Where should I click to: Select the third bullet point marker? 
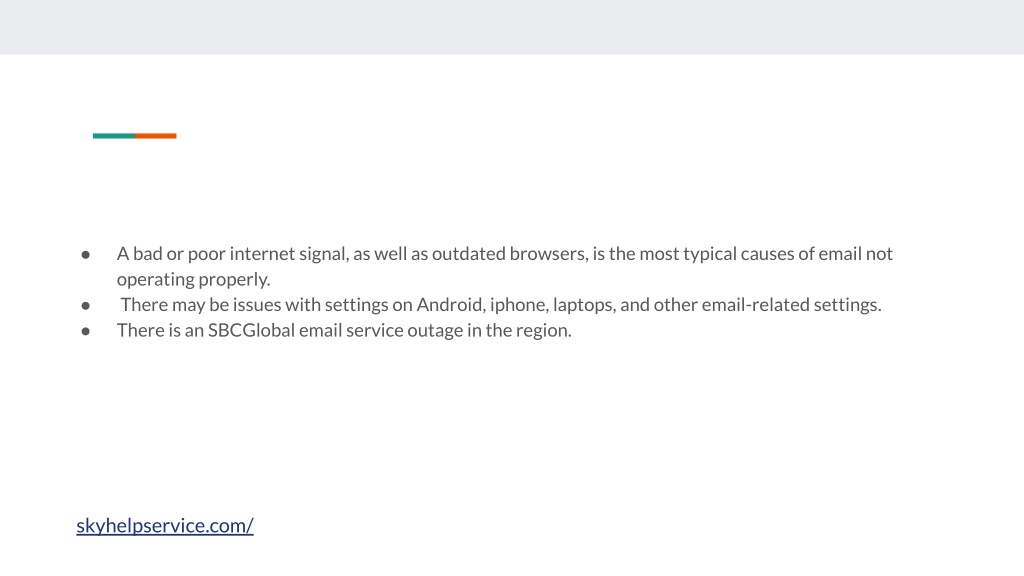[x=86, y=330]
